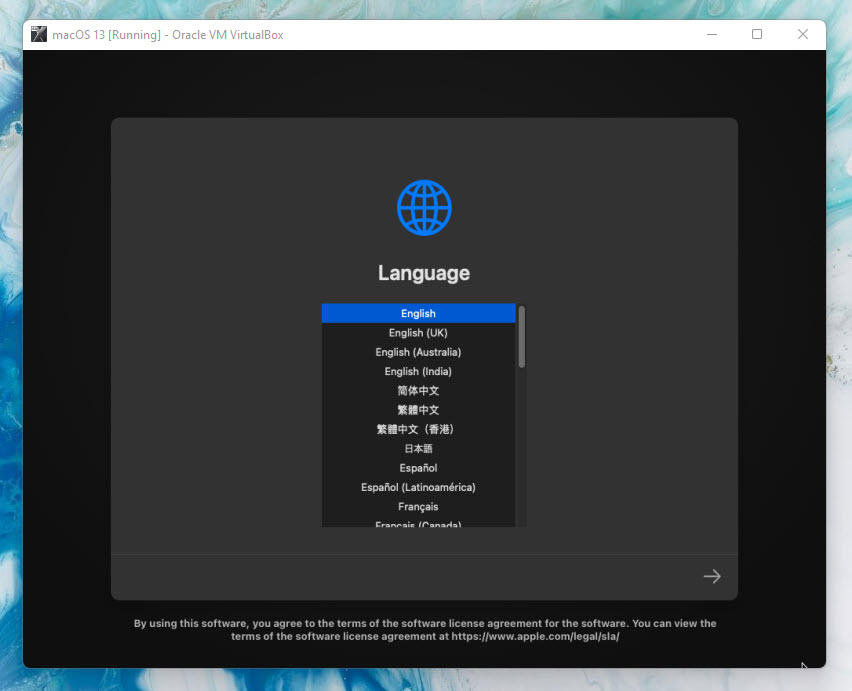Click the language list scrollbar thumb
Image resolution: width=852 pixels, height=691 pixels.
click(521, 337)
